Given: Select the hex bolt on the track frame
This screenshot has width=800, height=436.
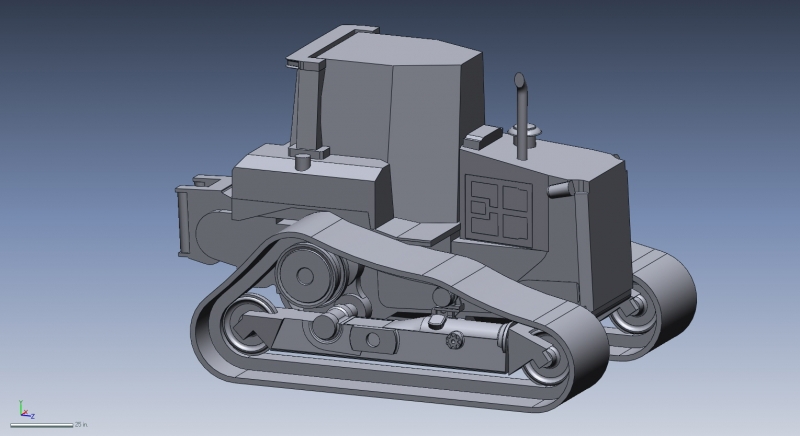Looking at the screenshot, I should coord(453,342).
